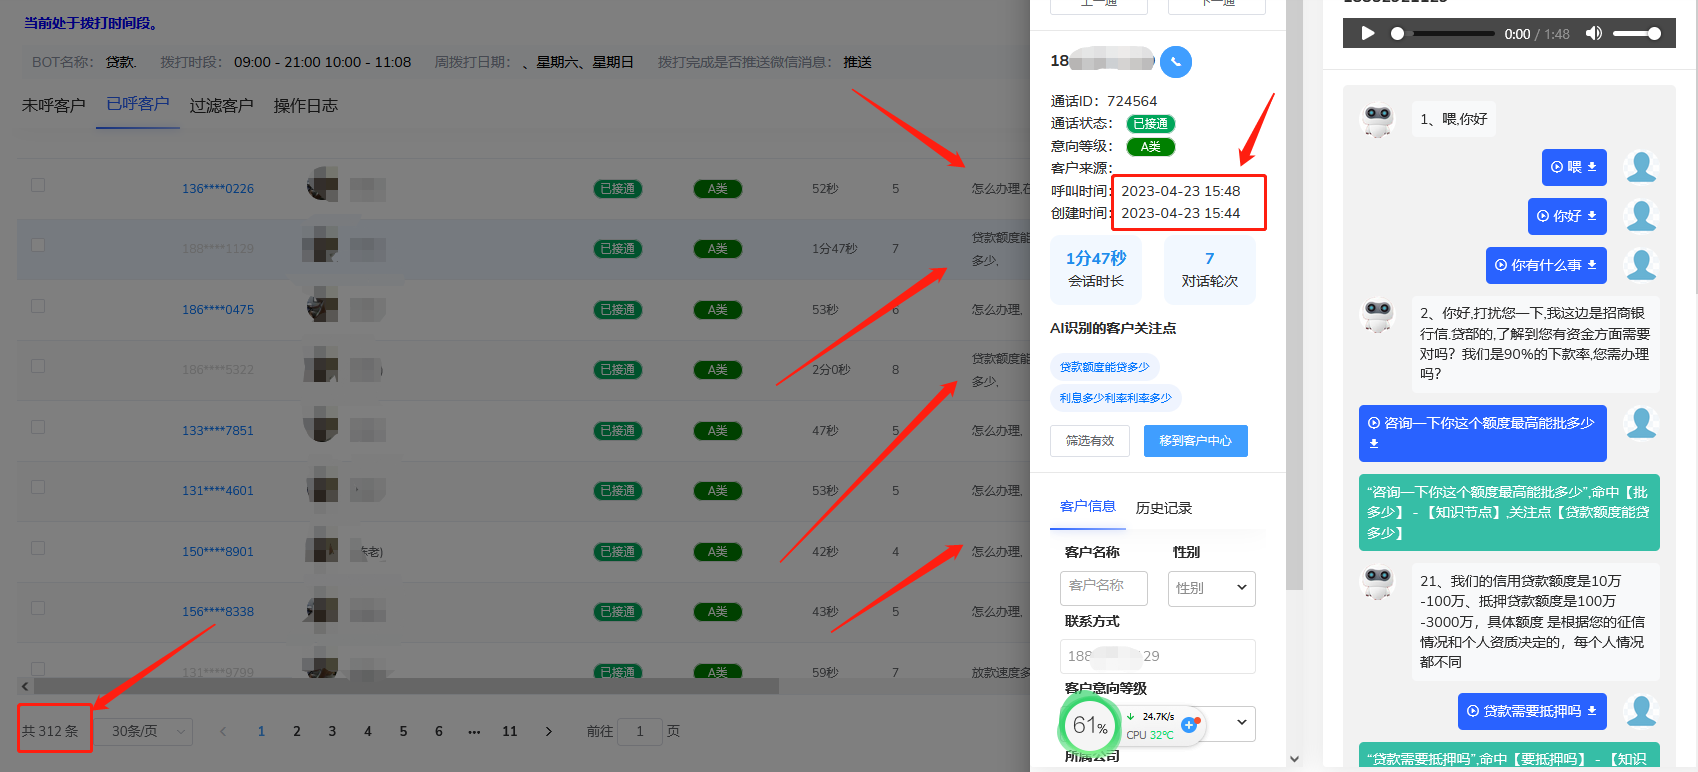The image size is (1698, 772).
Task: Play the '喂' voice clip
Action: point(1557,167)
